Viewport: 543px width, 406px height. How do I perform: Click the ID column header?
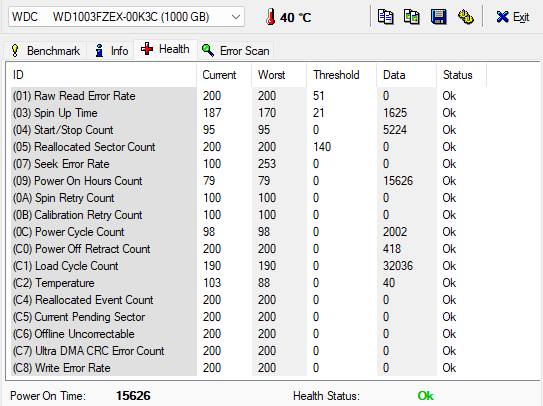[103, 75]
